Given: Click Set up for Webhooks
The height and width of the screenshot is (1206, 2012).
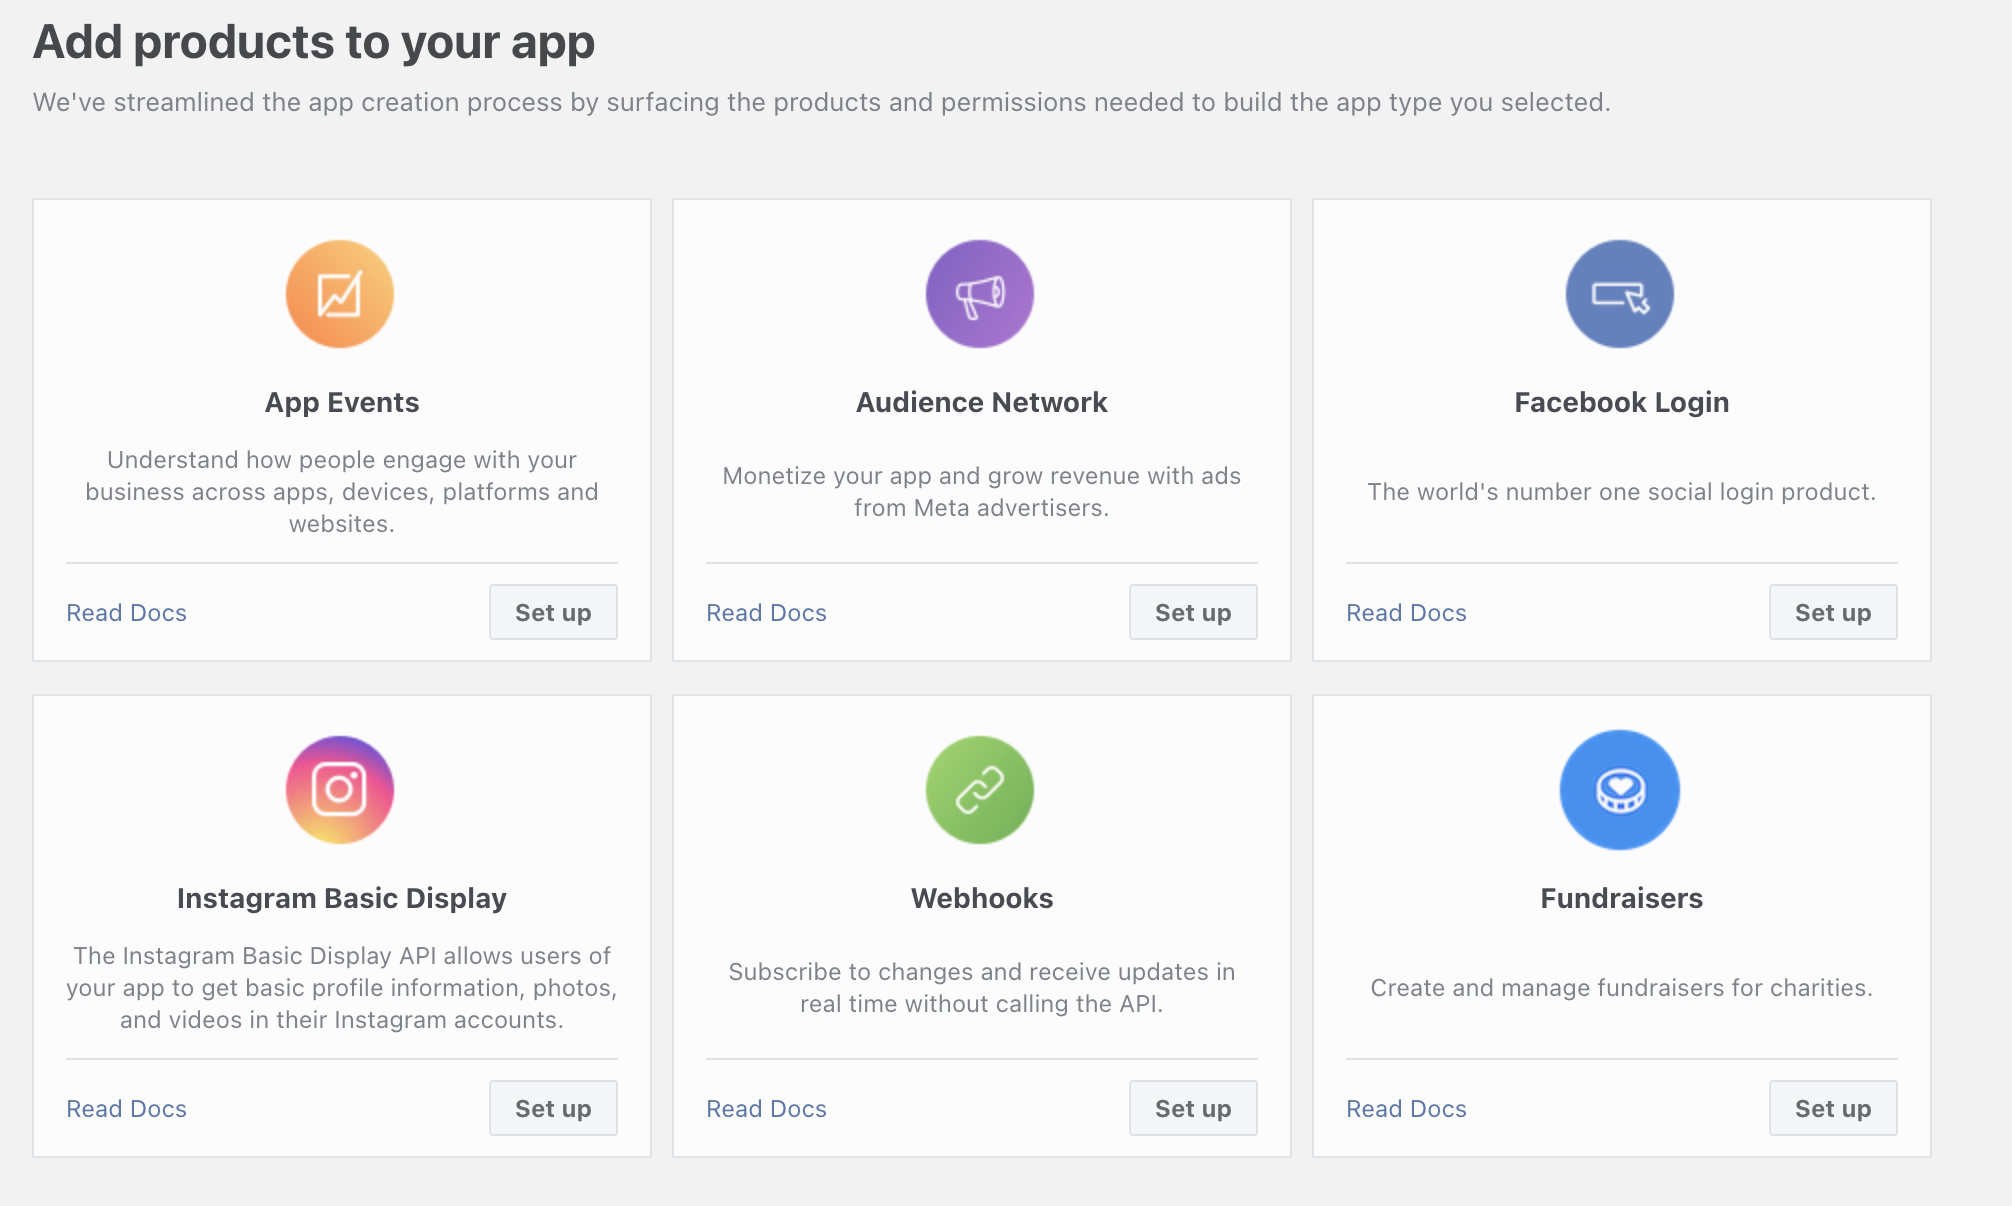Looking at the screenshot, I should click(1193, 1108).
